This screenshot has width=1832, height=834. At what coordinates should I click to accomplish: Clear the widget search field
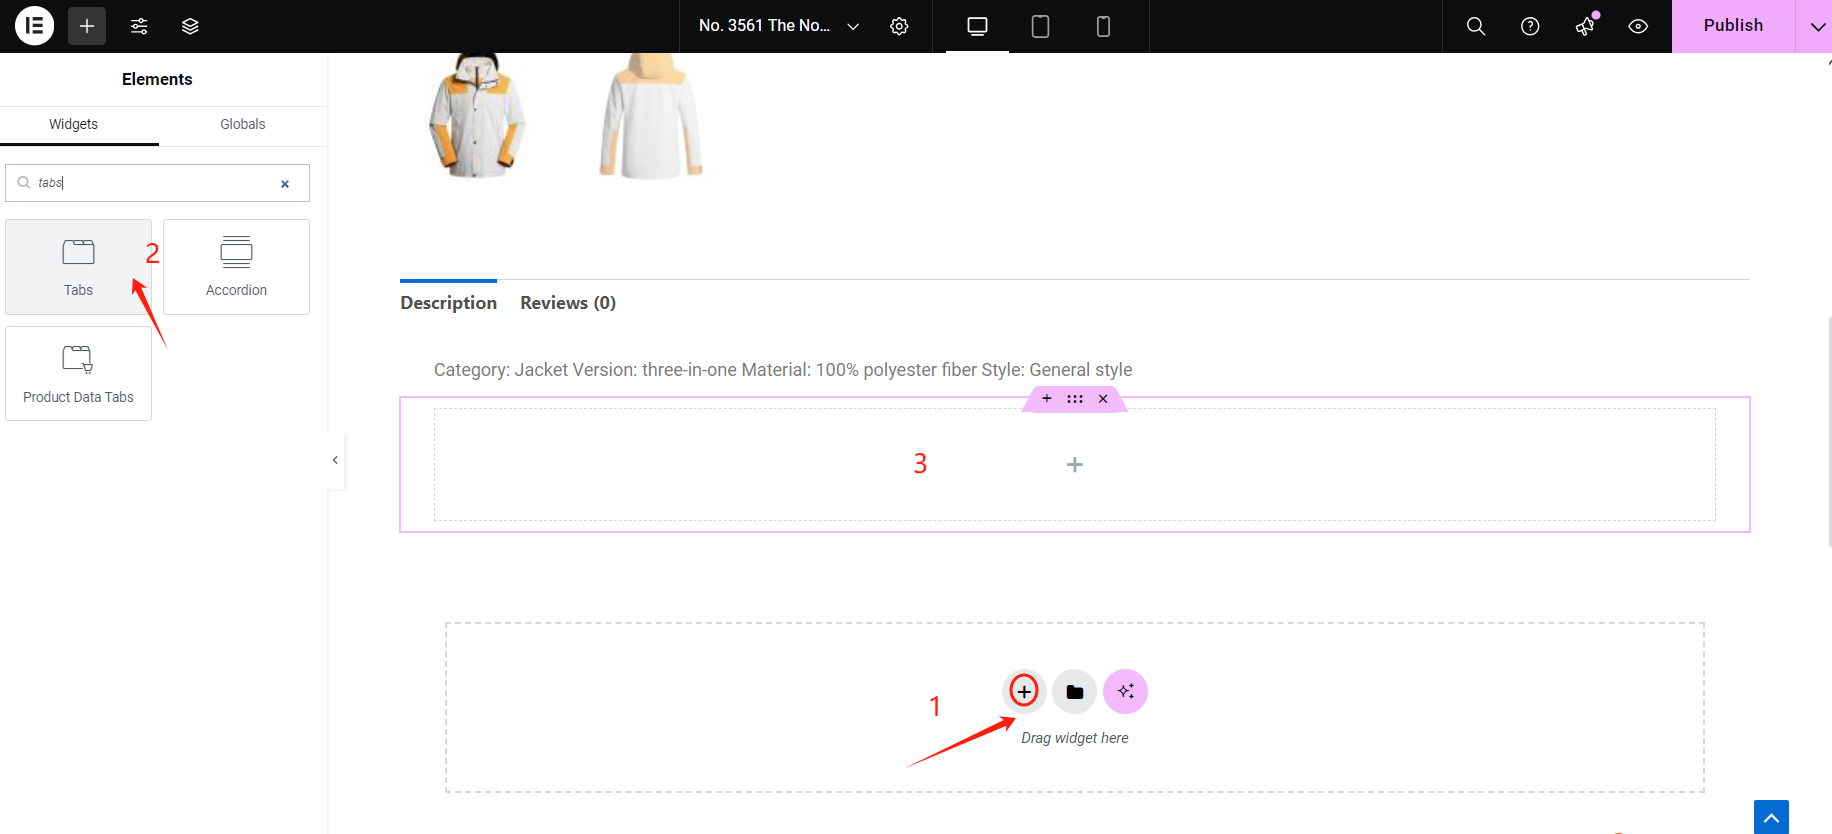point(285,184)
